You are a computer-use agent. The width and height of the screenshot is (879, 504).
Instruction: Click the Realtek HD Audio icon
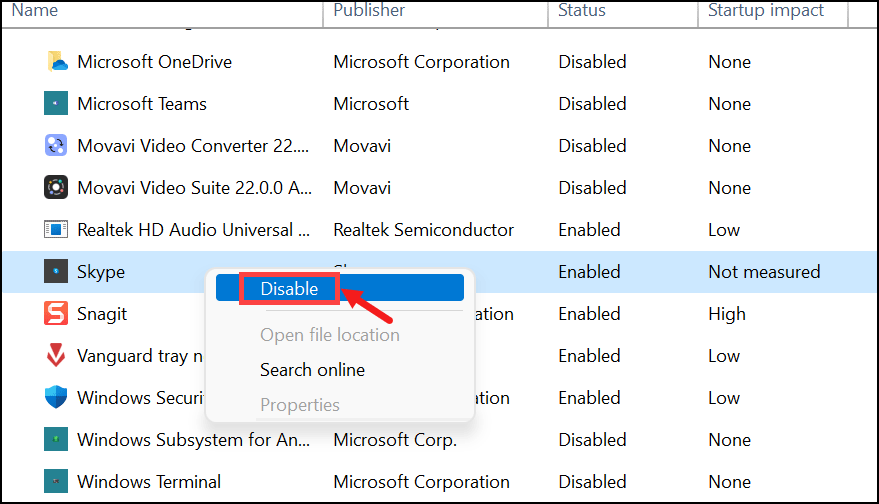click(56, 230)
